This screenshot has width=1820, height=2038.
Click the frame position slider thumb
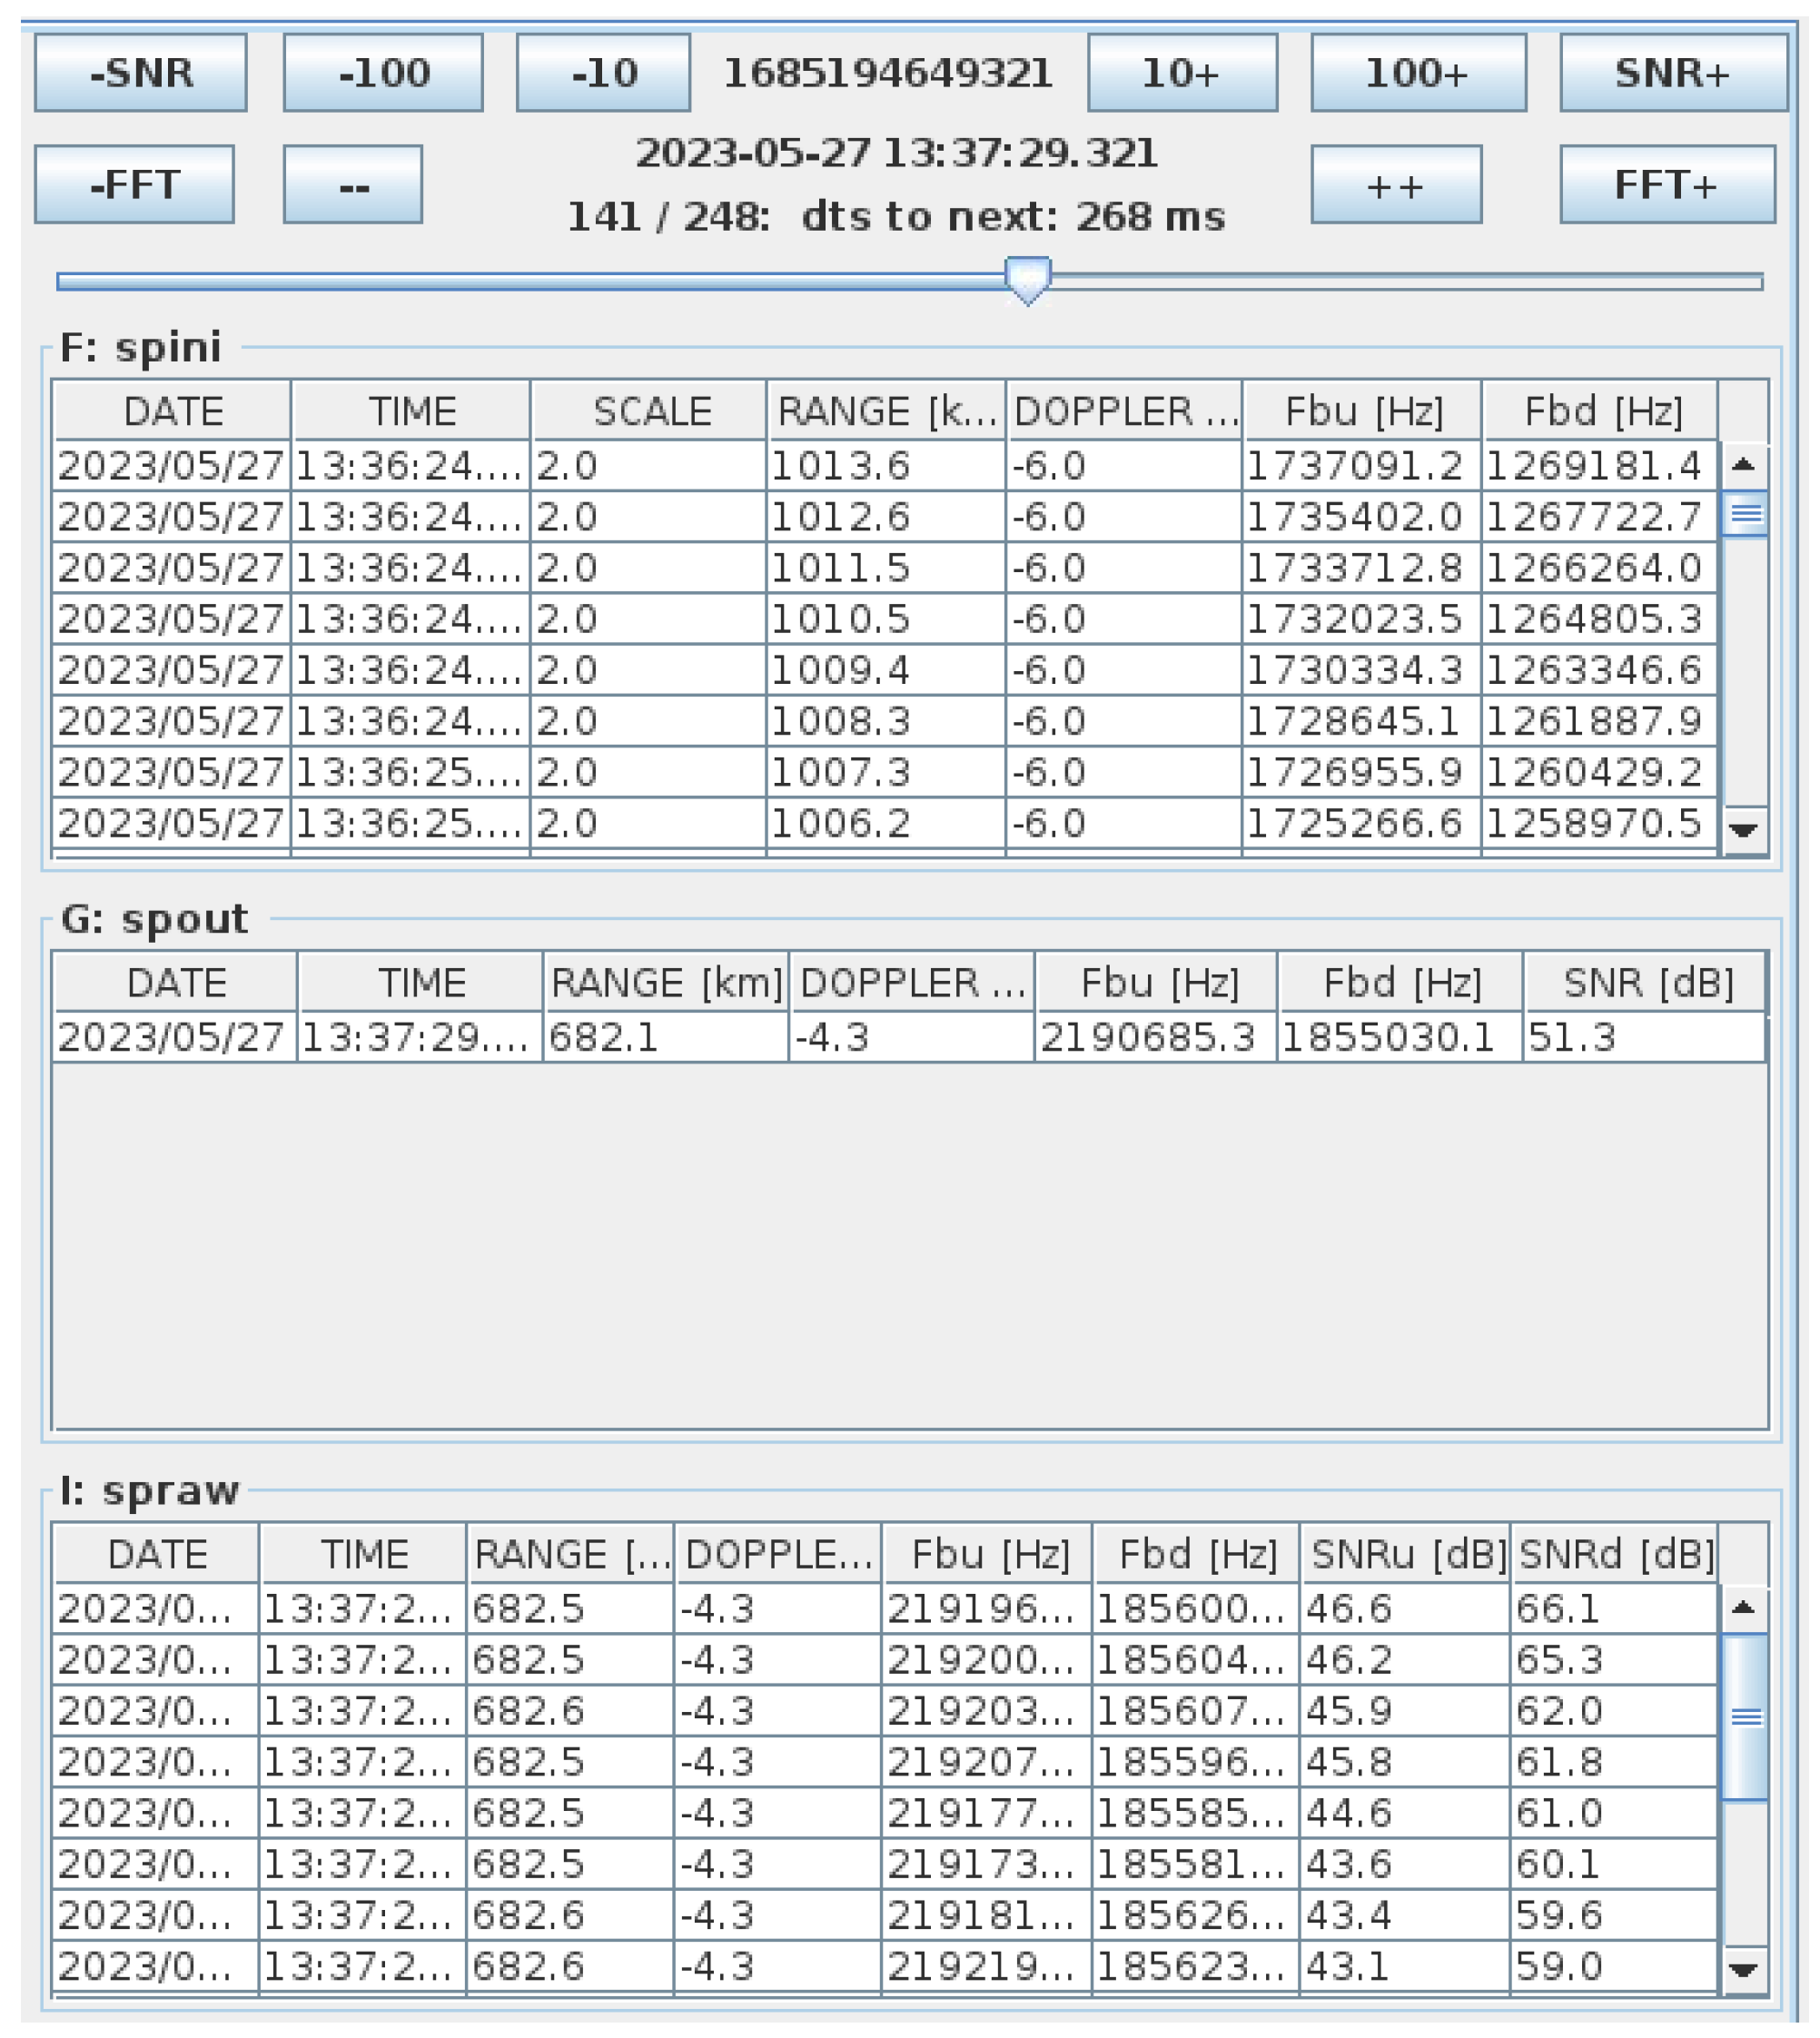(1027, 280)
